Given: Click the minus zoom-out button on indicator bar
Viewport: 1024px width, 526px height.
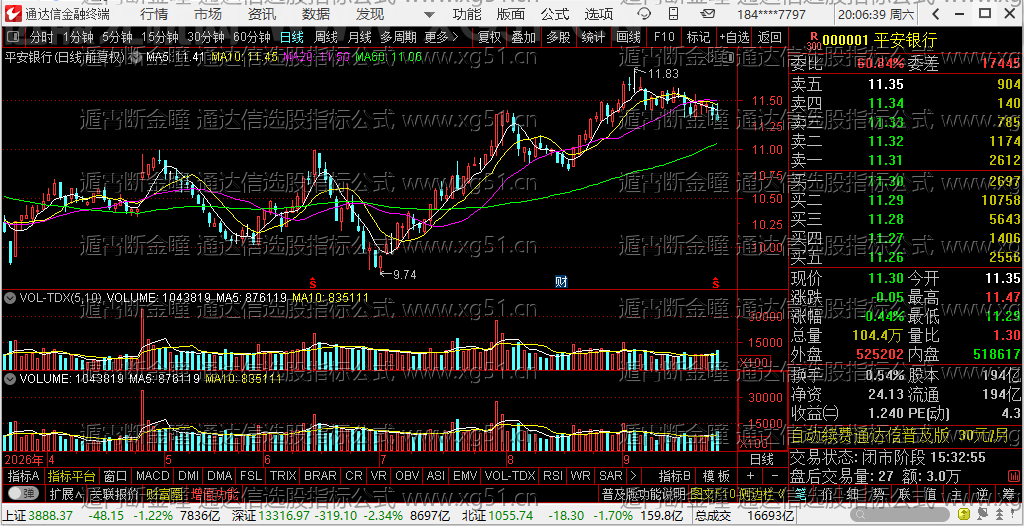Looking at the screenshot, I should click(775, 475).
